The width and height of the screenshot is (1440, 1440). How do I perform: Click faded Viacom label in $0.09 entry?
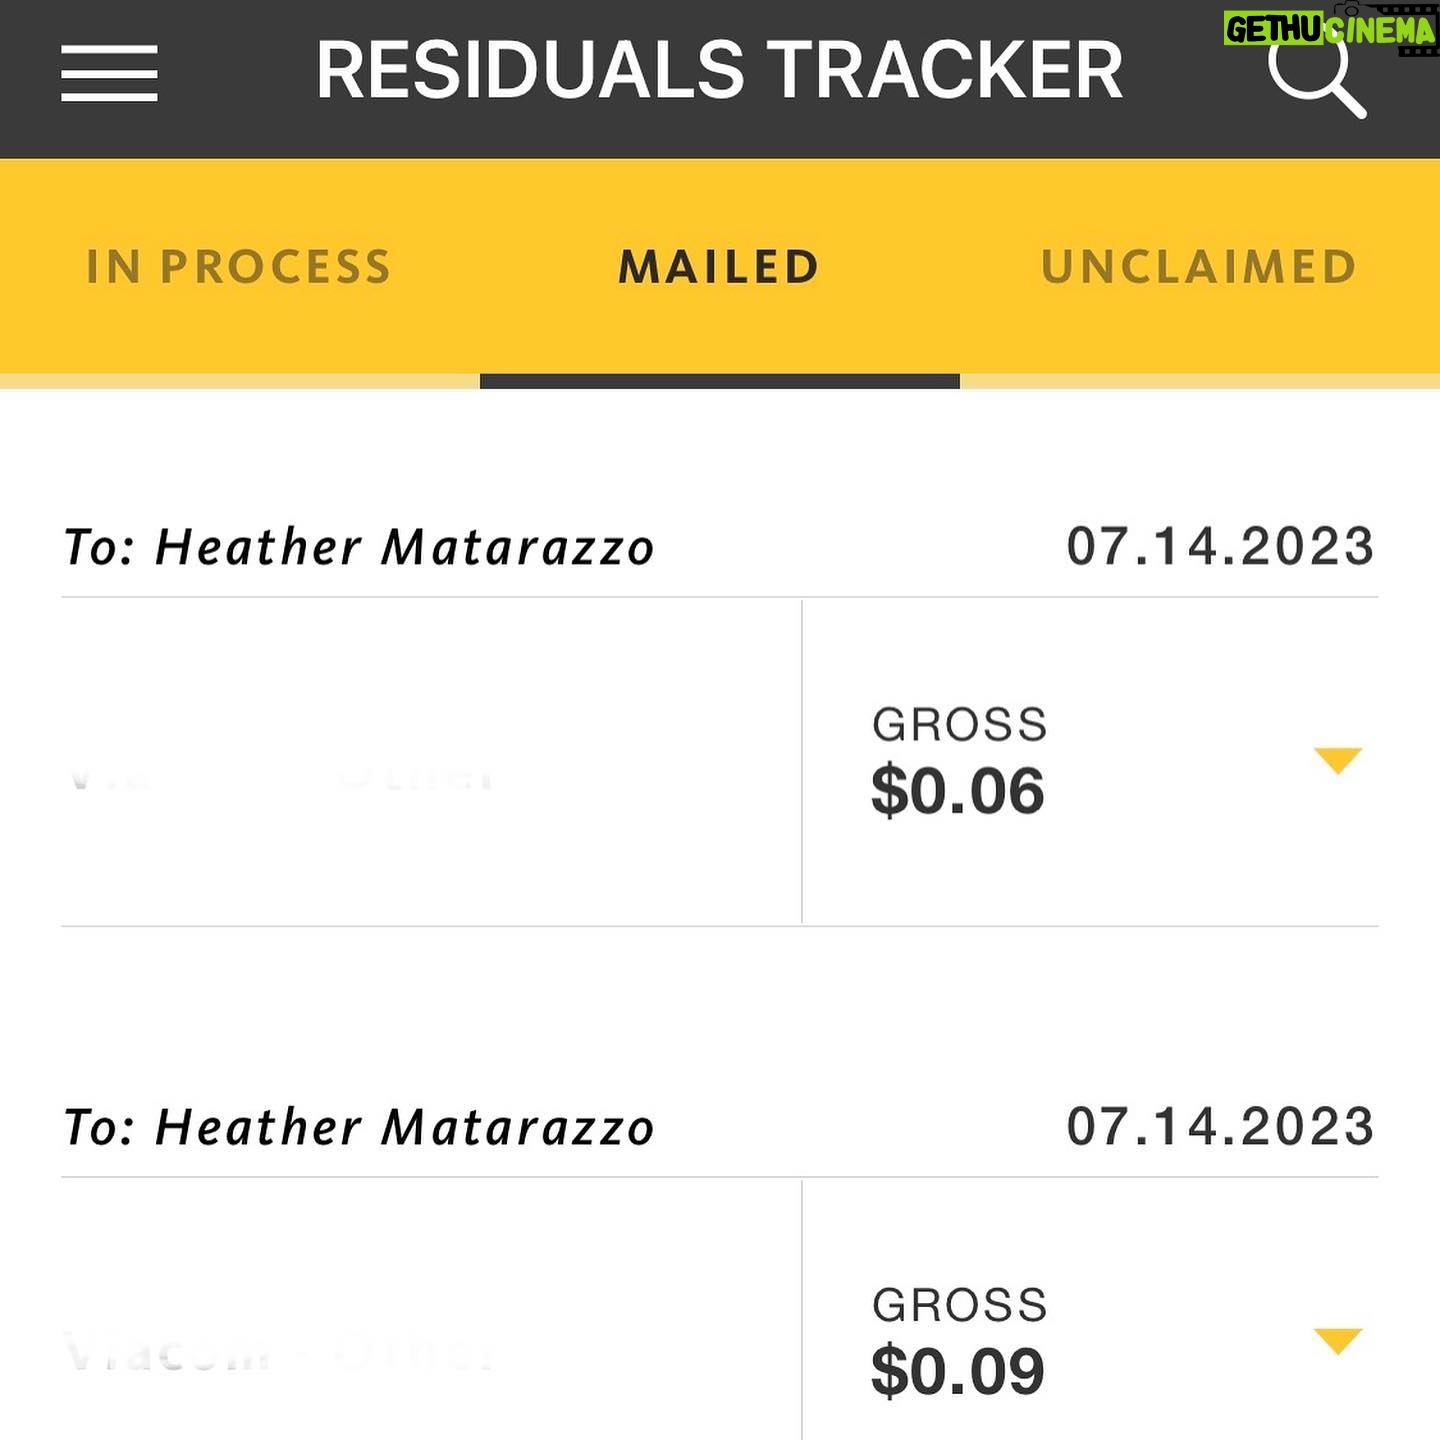point(278,1353)
